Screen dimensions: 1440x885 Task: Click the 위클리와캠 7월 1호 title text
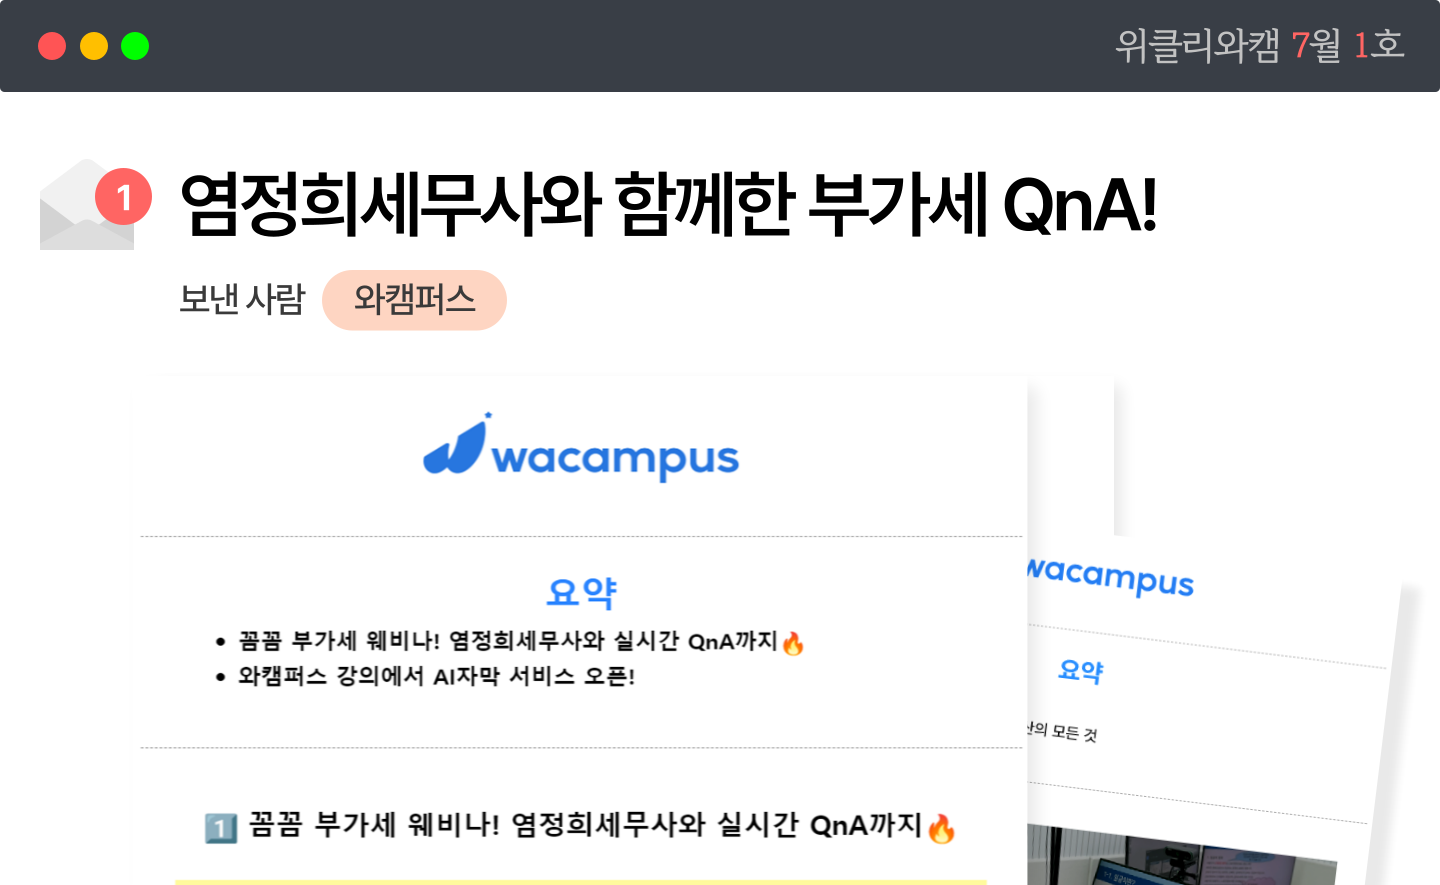[x=1260, y=45]
